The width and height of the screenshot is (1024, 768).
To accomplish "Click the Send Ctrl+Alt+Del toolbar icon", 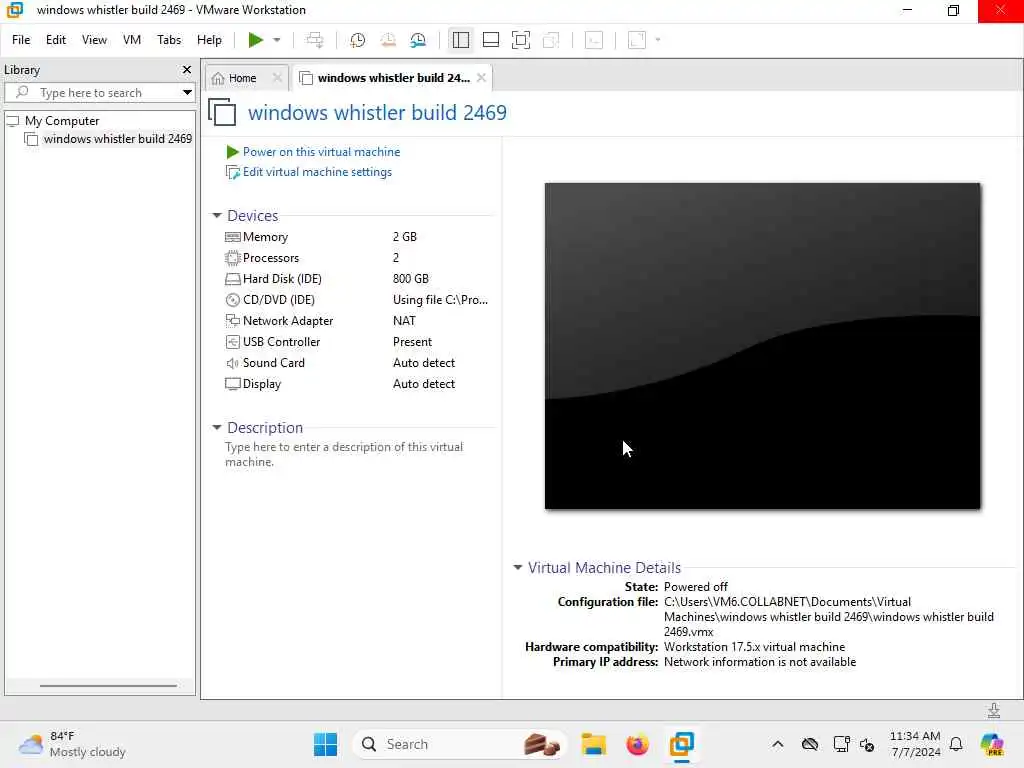I will [x=315, y=40].
